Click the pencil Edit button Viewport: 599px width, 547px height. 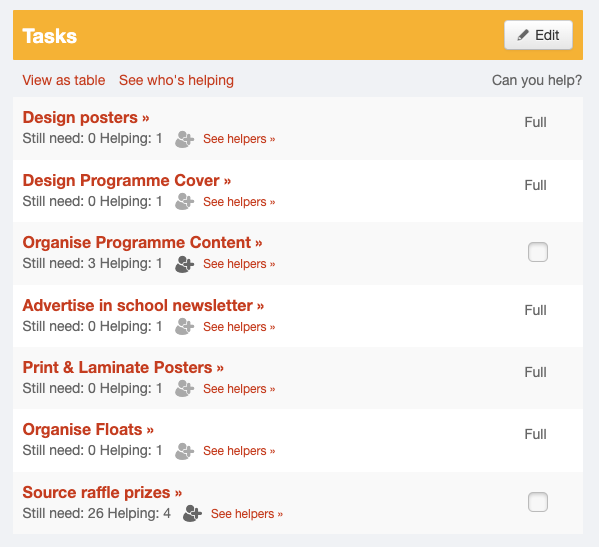(x=538, y=35)
